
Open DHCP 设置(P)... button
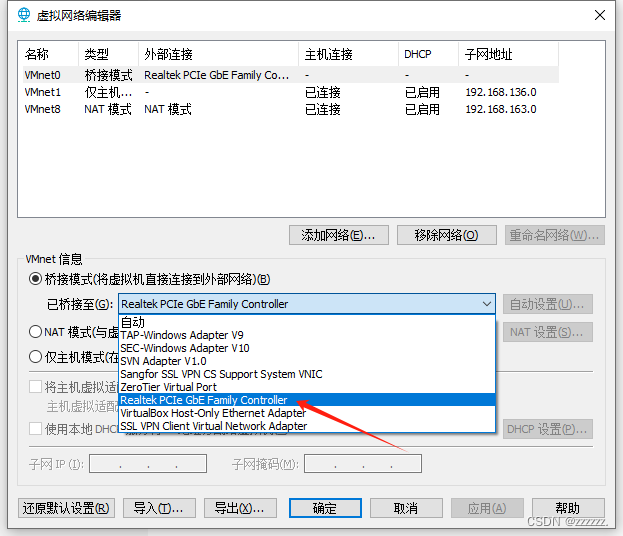coord(548,429)
